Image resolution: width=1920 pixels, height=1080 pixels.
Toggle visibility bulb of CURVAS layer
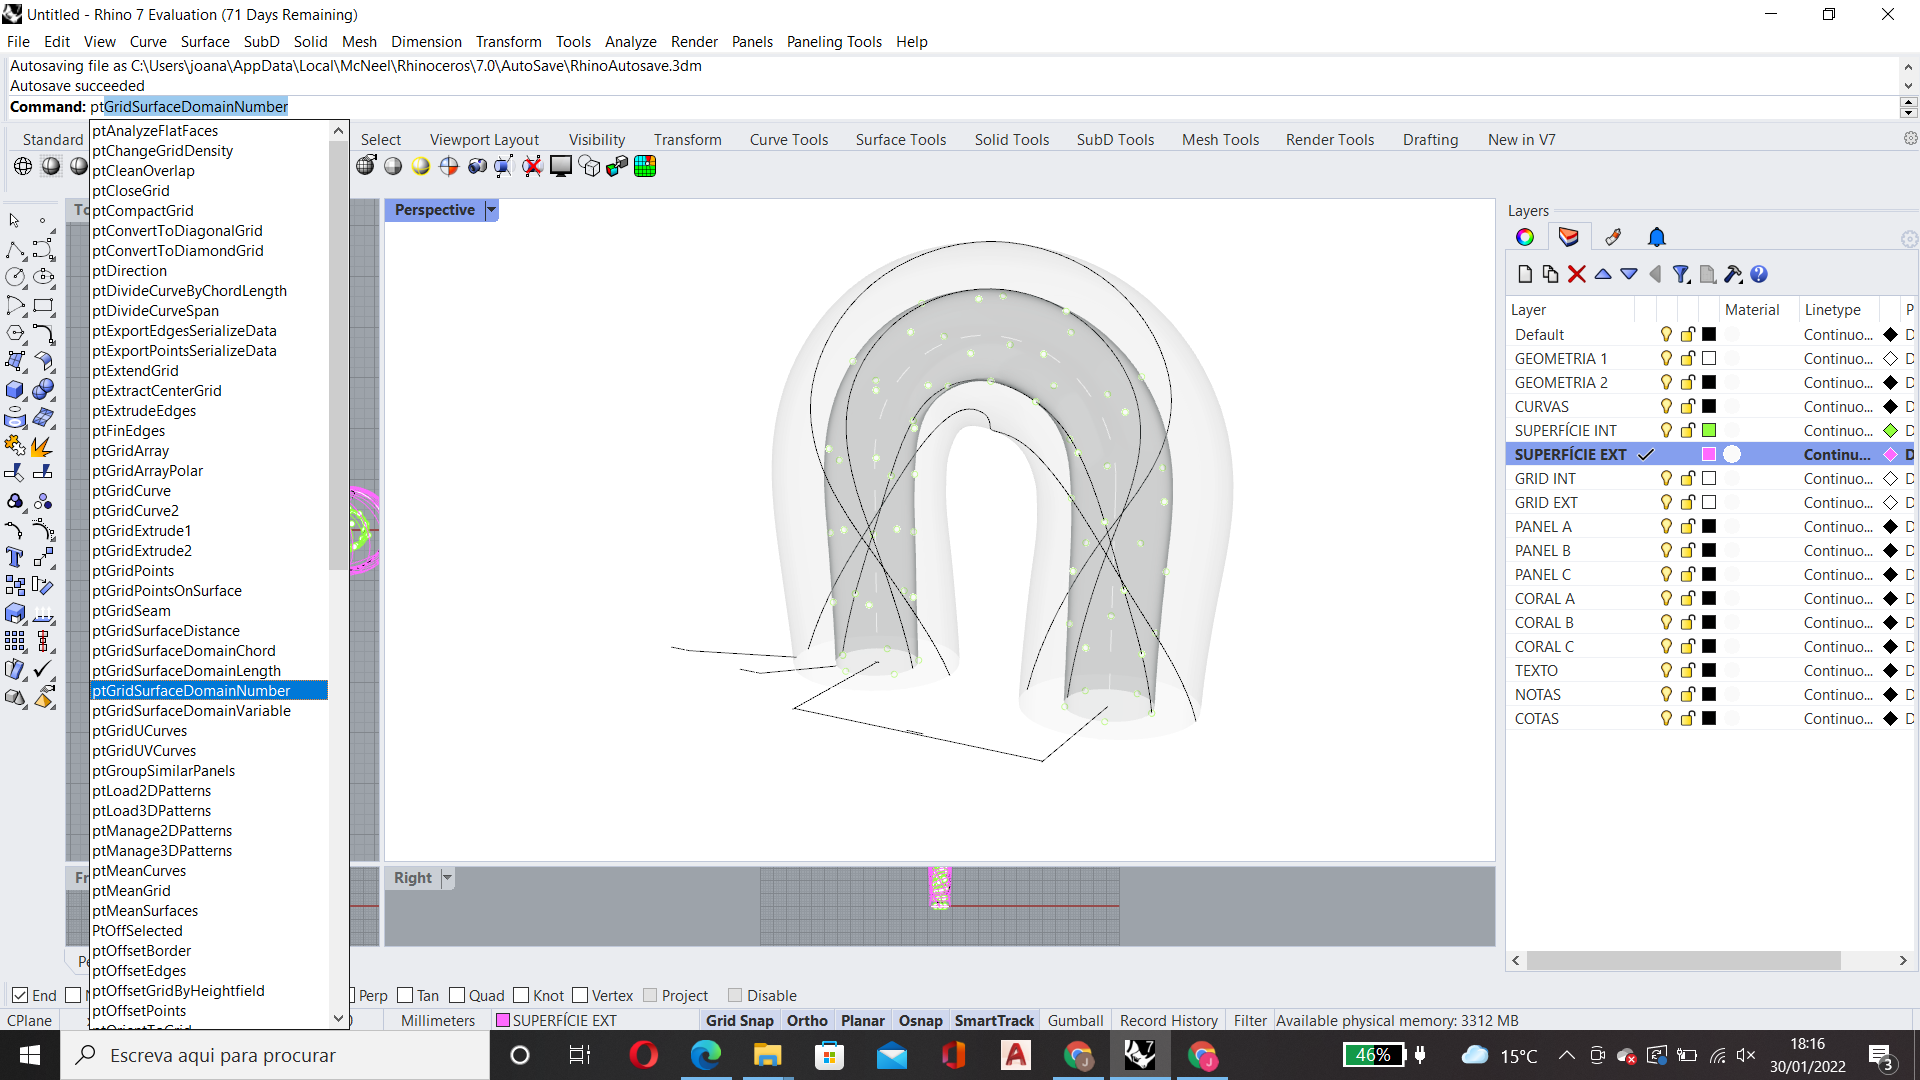pyautogui.click(x=1666, y=406)
